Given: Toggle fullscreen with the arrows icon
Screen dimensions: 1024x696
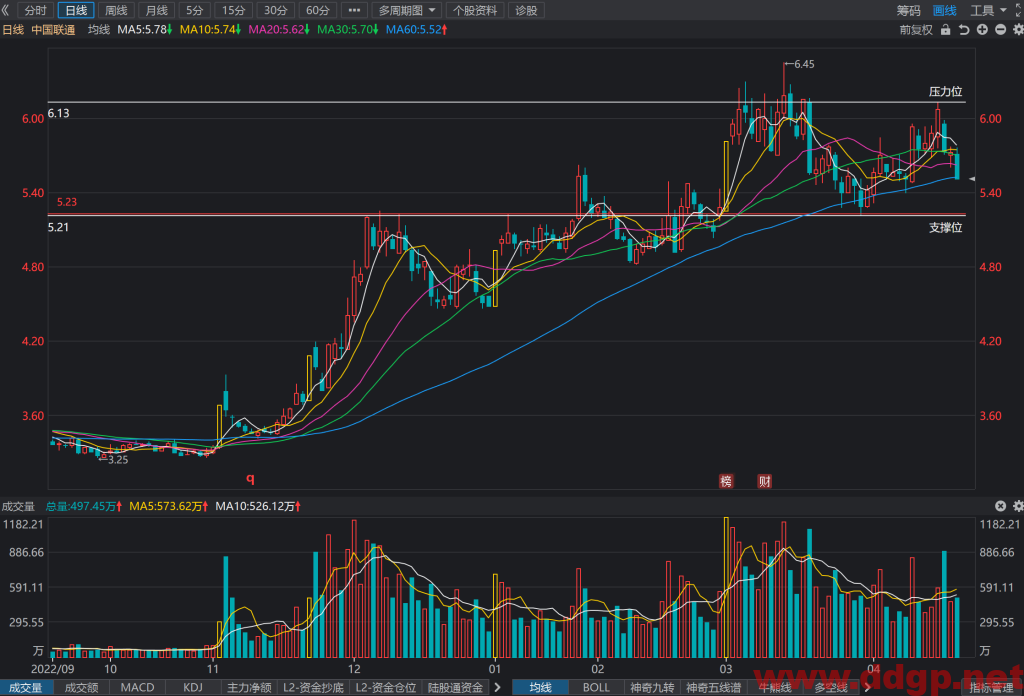Looking at the screenshot, I should tap(1019, 10).
